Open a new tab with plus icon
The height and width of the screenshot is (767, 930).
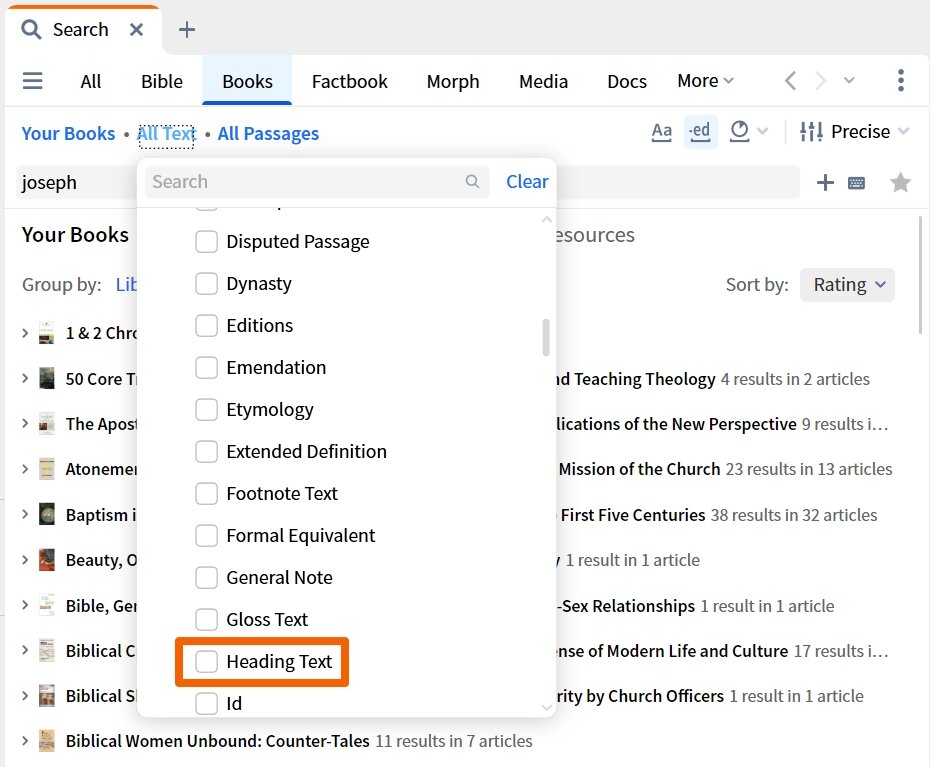tap(187, 29)
